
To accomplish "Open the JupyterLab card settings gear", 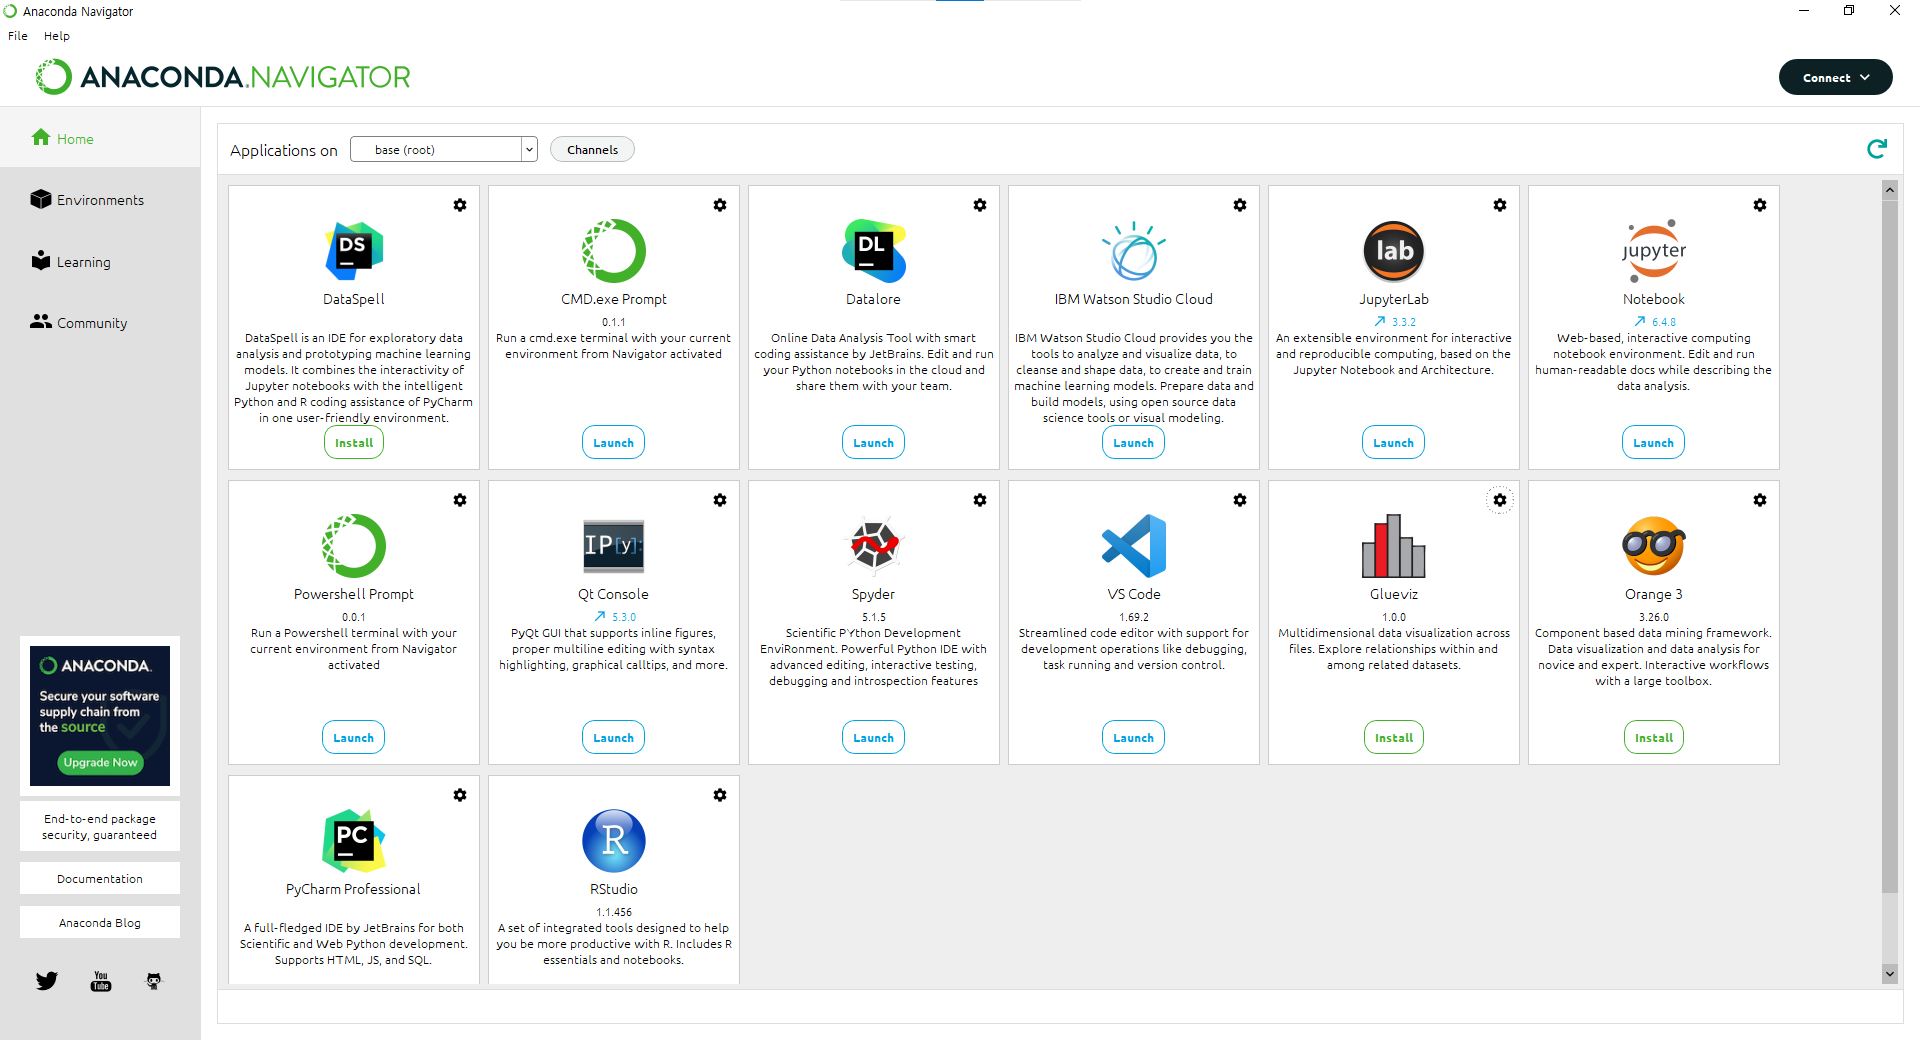I will [1500, 205].
